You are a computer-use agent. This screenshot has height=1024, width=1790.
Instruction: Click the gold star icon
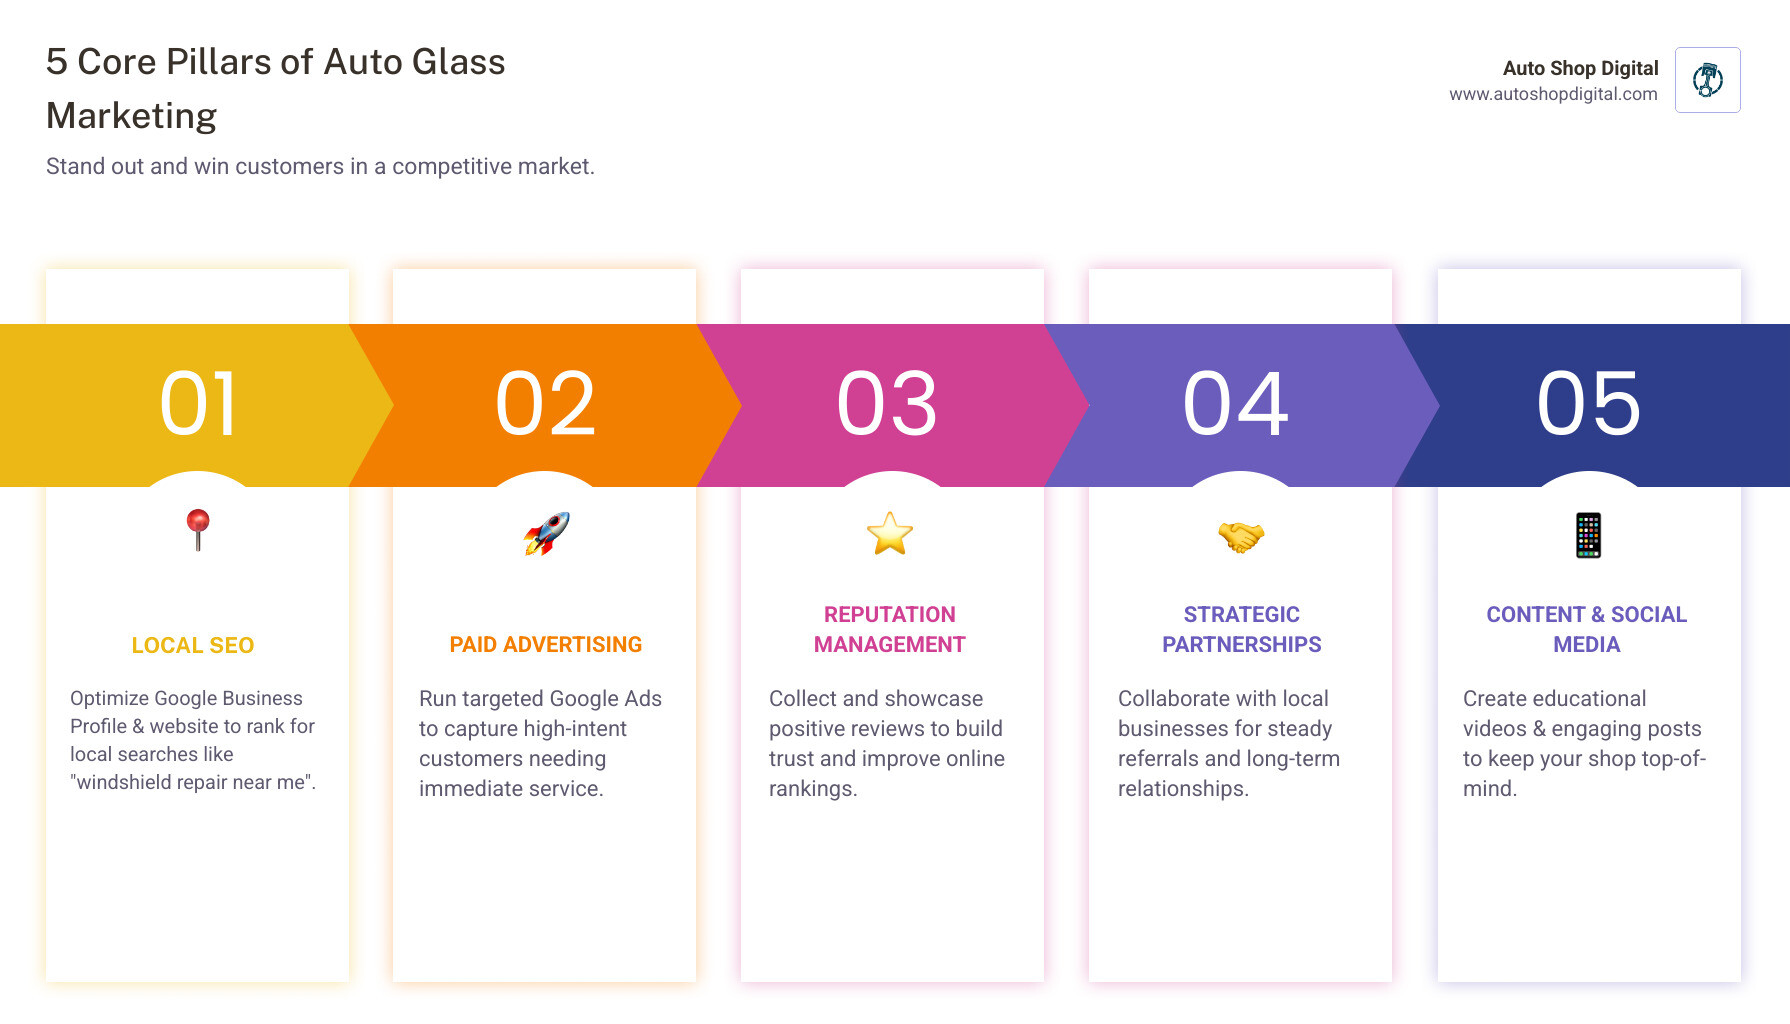point(890,533)
